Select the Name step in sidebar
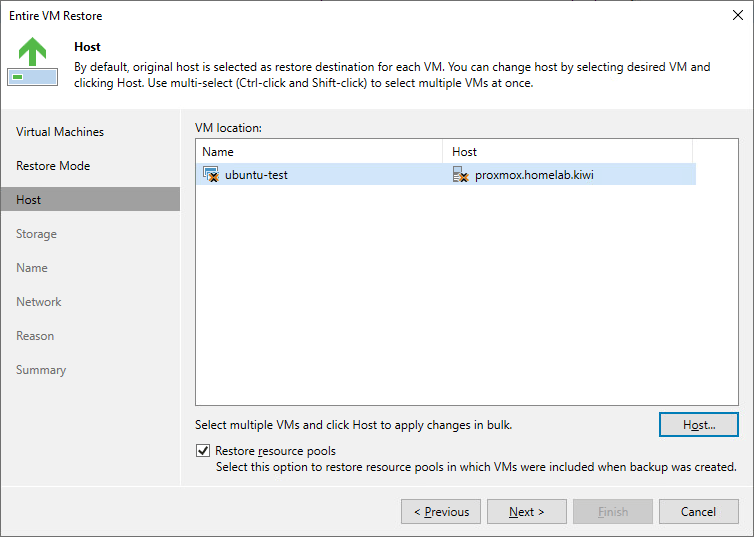The image size is (754, 537). click(x=32, y=268)
